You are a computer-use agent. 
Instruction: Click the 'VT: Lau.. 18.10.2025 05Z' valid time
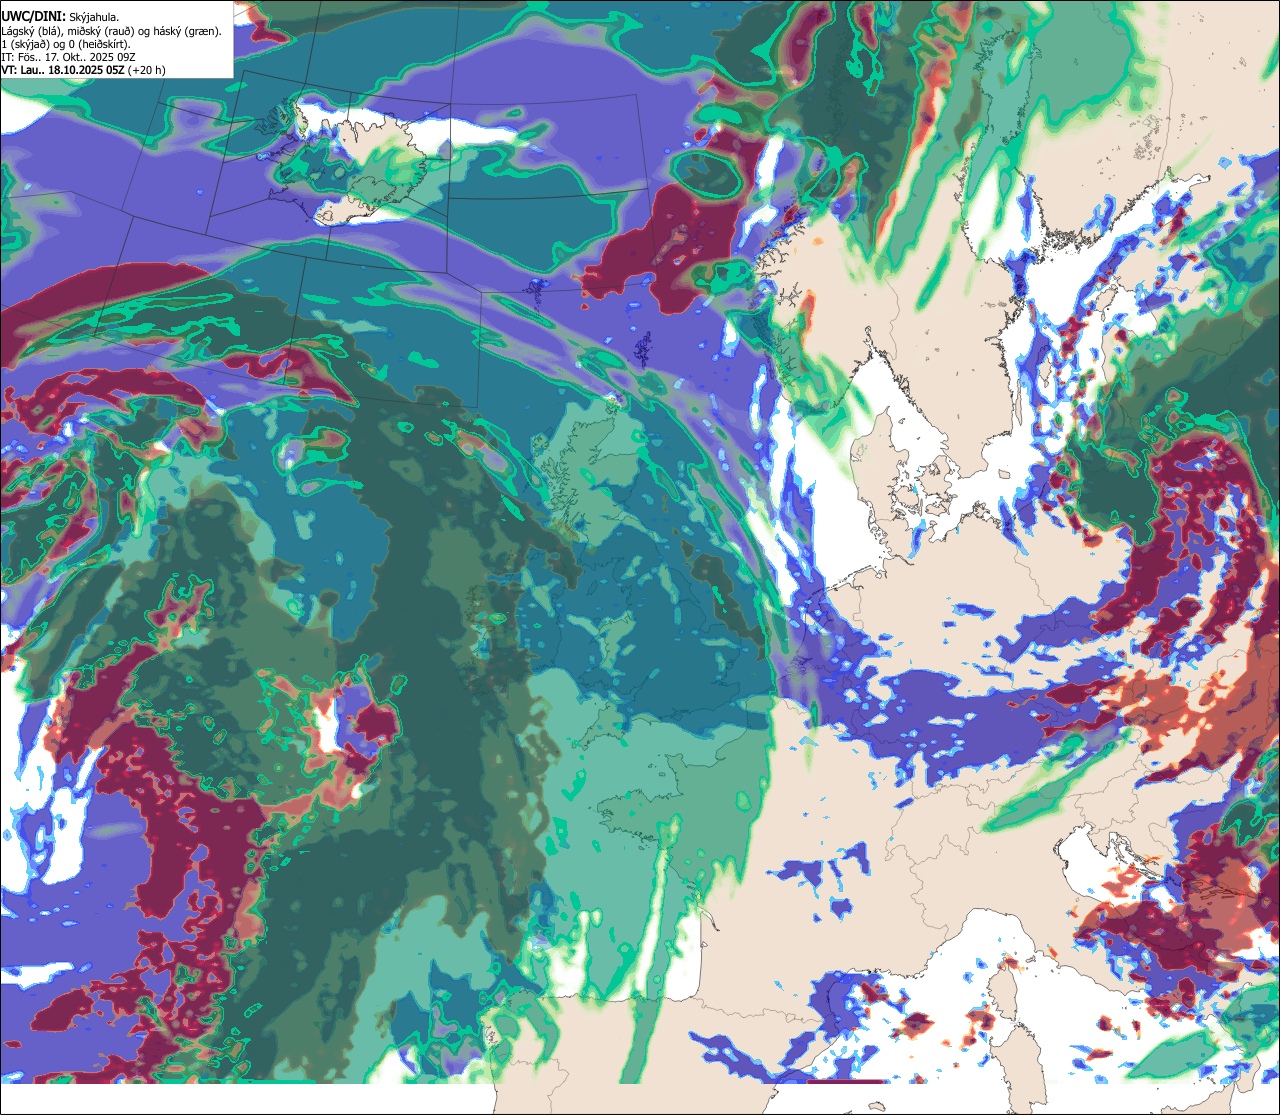pos(63,71)
